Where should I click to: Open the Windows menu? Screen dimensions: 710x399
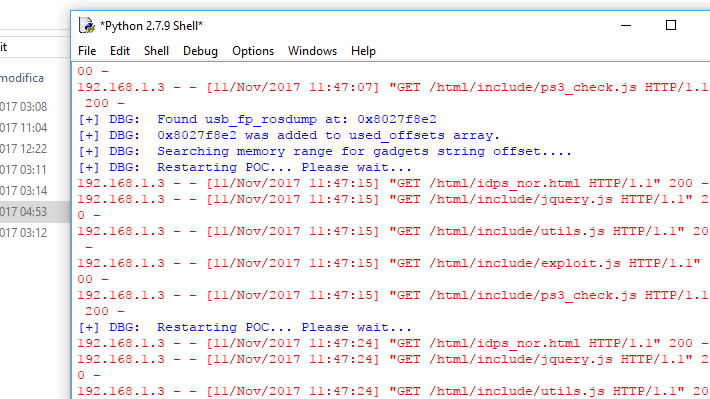(312, 51)
